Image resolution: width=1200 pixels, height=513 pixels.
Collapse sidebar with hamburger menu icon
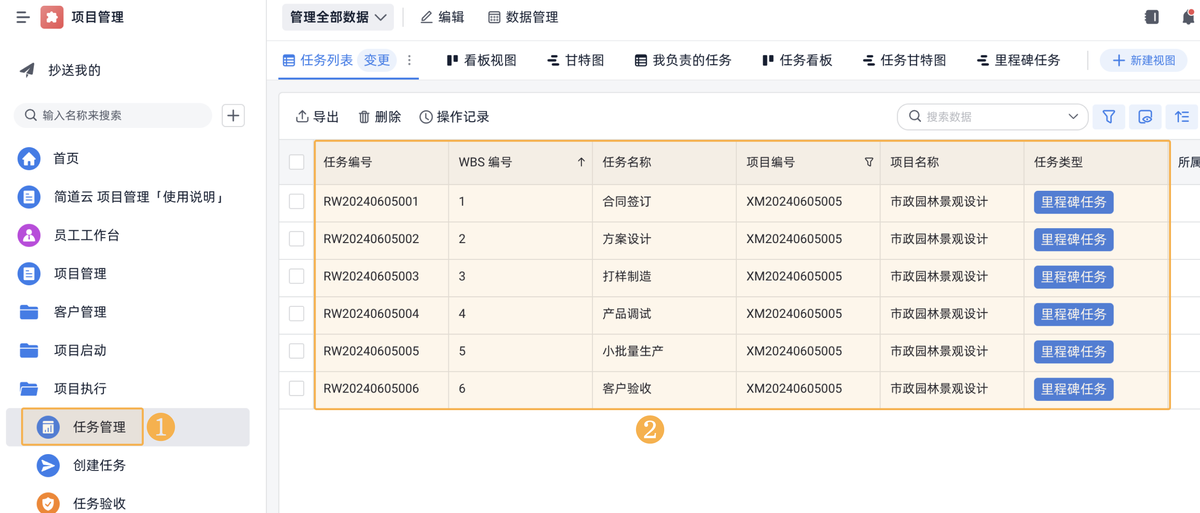[22, 17]
